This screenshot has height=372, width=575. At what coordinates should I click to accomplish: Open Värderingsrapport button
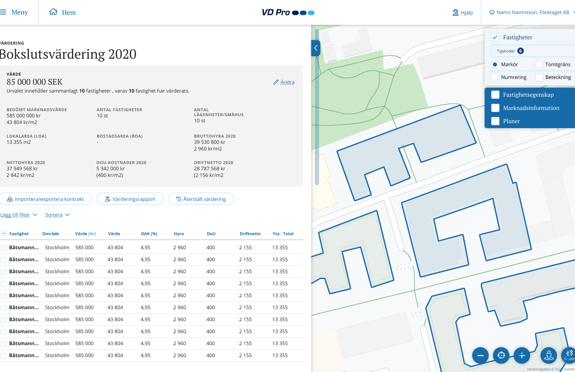coord(130,199)
